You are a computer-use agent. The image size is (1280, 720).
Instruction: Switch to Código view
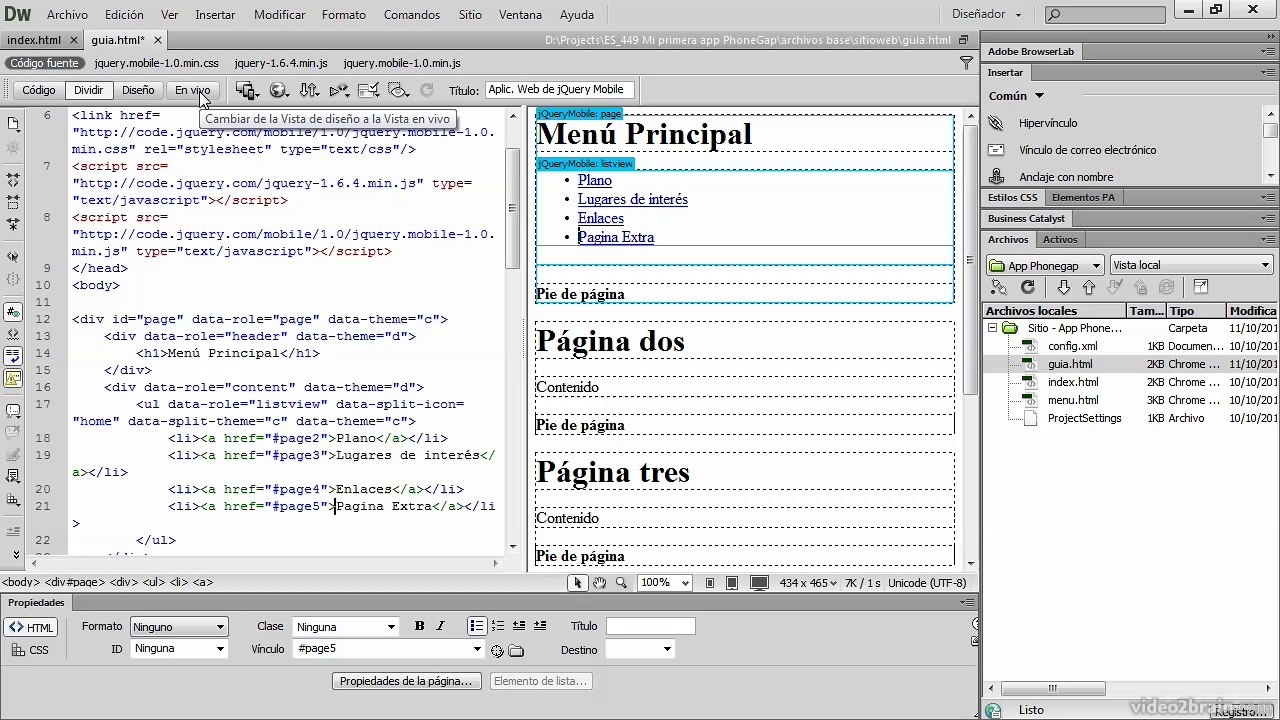coord(39,90)
